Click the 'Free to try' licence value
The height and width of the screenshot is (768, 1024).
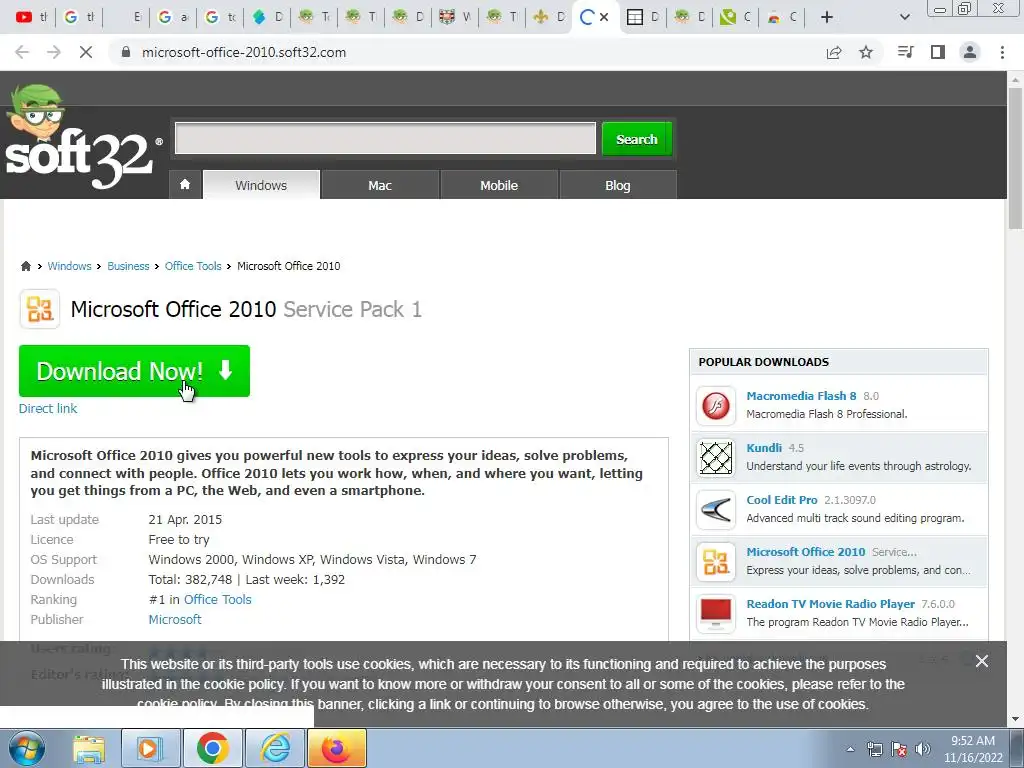coord(179,539)
